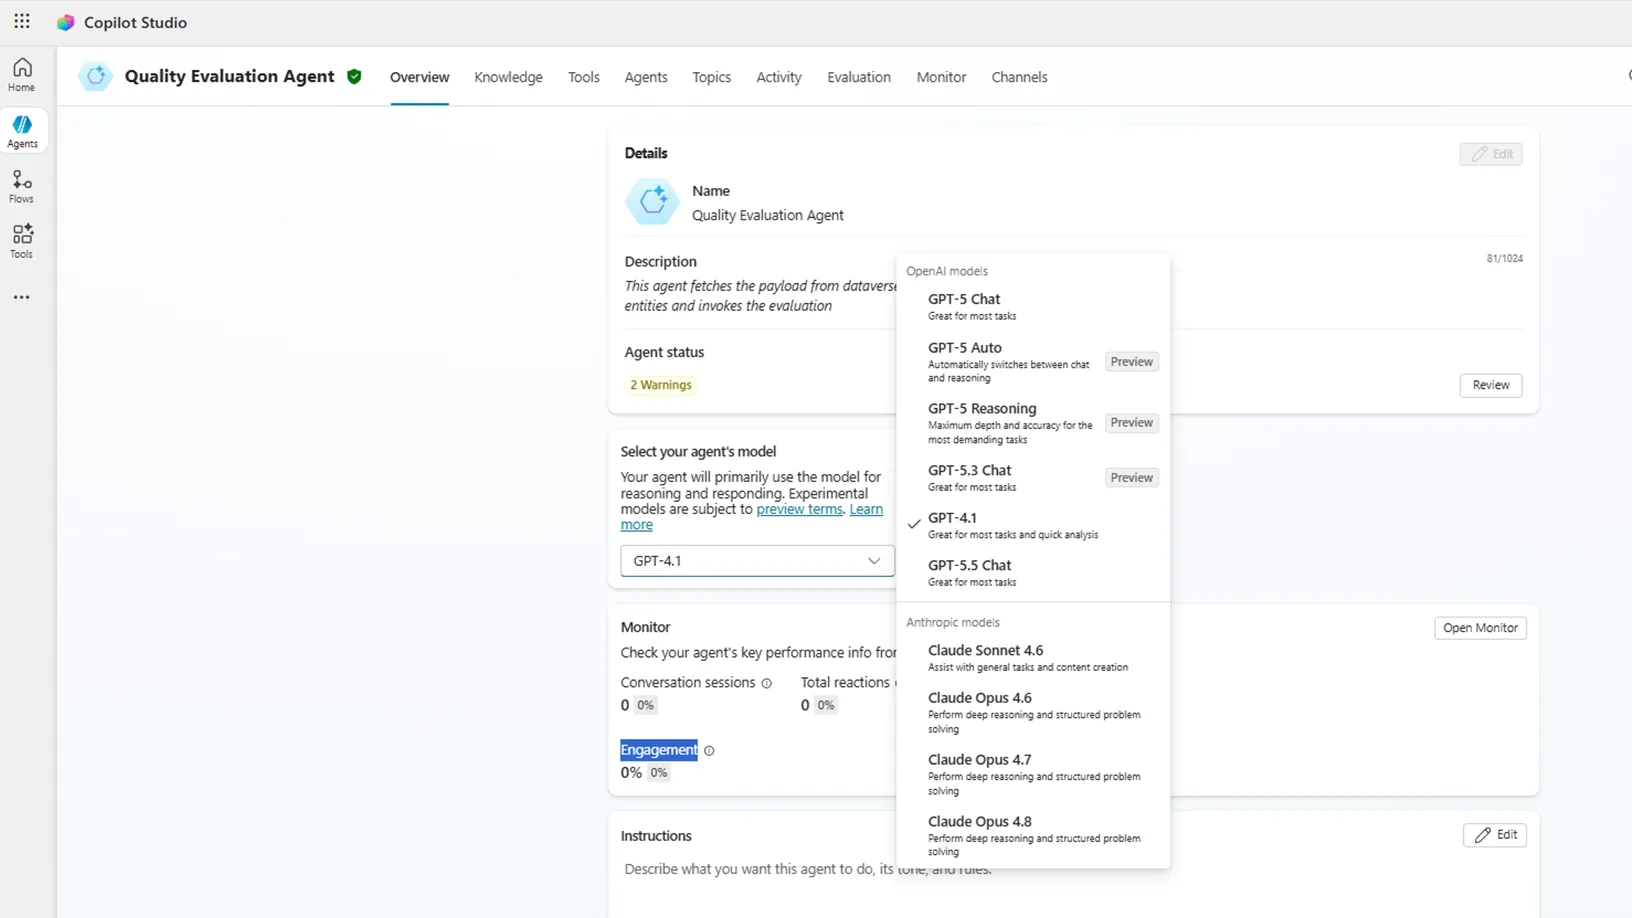Switch to the Knowledge tab
The width and height of the screenshot is (1632, 918).
(508, 77)
